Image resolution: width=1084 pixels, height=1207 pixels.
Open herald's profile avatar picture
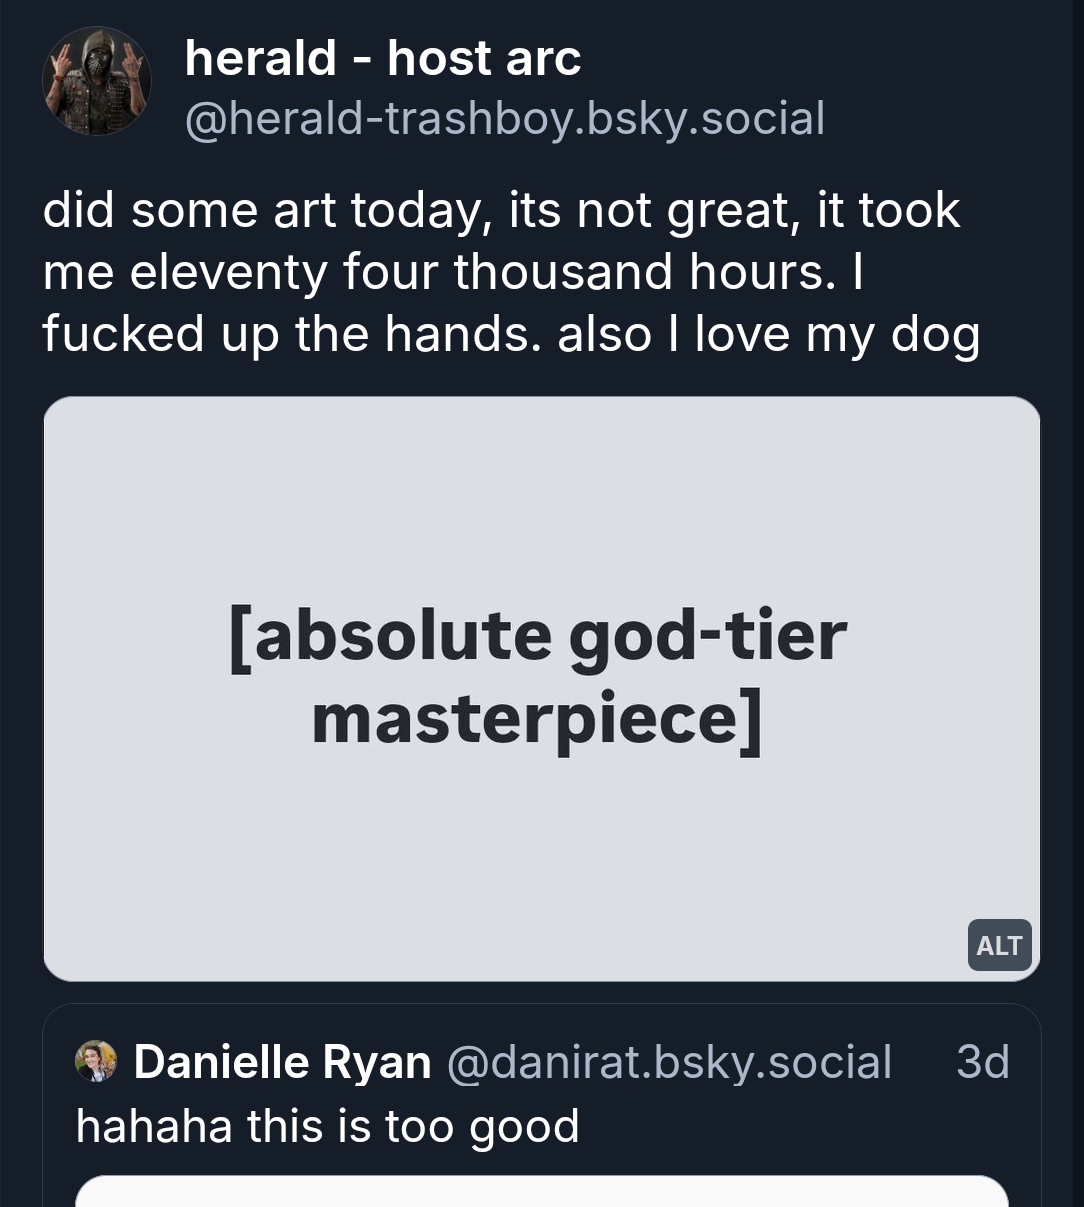(x=97, y=81)
